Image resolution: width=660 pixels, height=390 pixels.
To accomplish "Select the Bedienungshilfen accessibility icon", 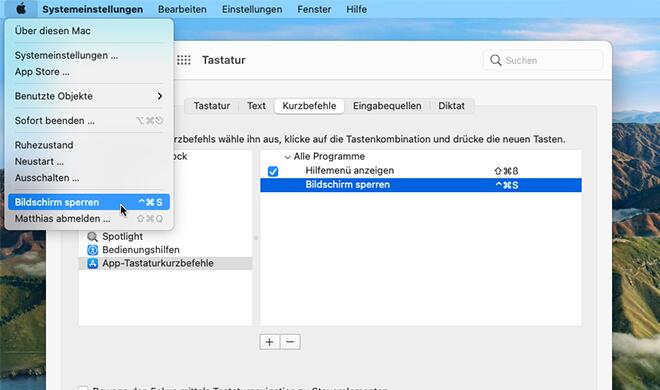I will (92, 250).
